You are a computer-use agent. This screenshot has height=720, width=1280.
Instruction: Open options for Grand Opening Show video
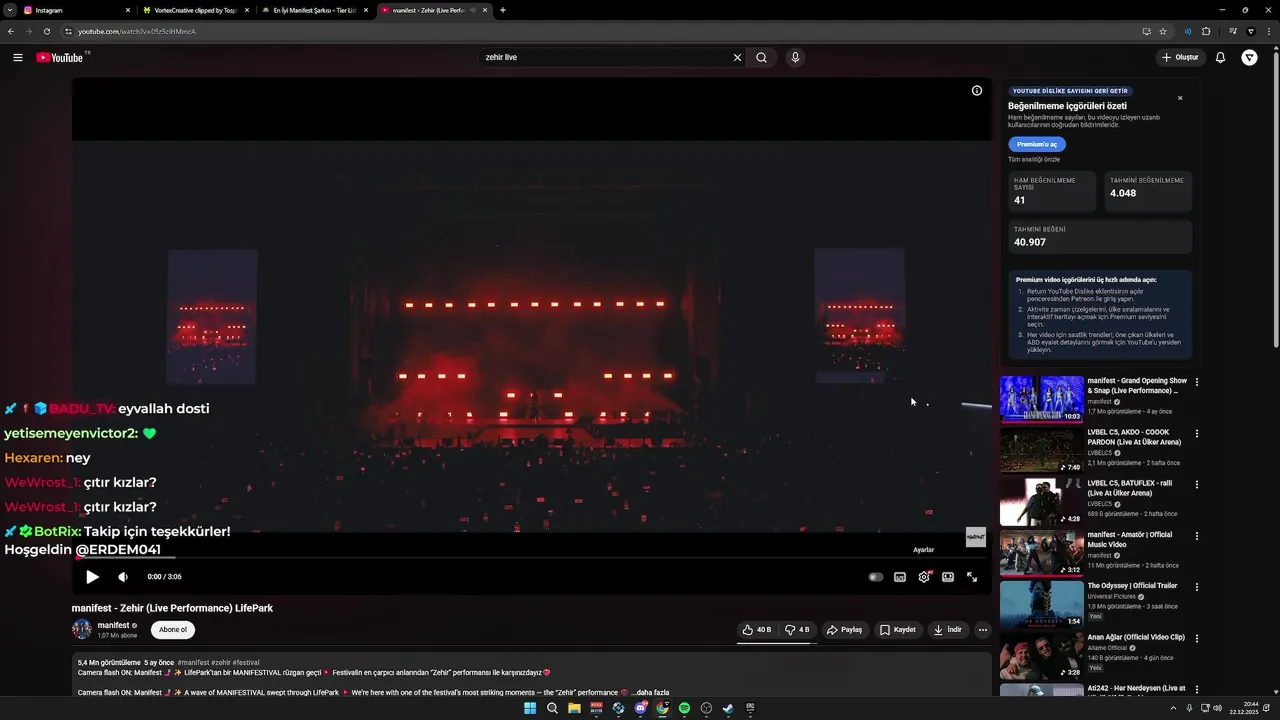1197,382
